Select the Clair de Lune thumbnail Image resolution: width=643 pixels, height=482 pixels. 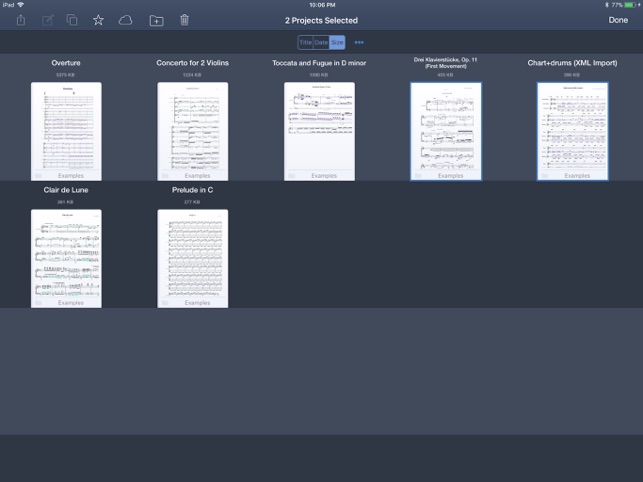click(x=66, y=258)
